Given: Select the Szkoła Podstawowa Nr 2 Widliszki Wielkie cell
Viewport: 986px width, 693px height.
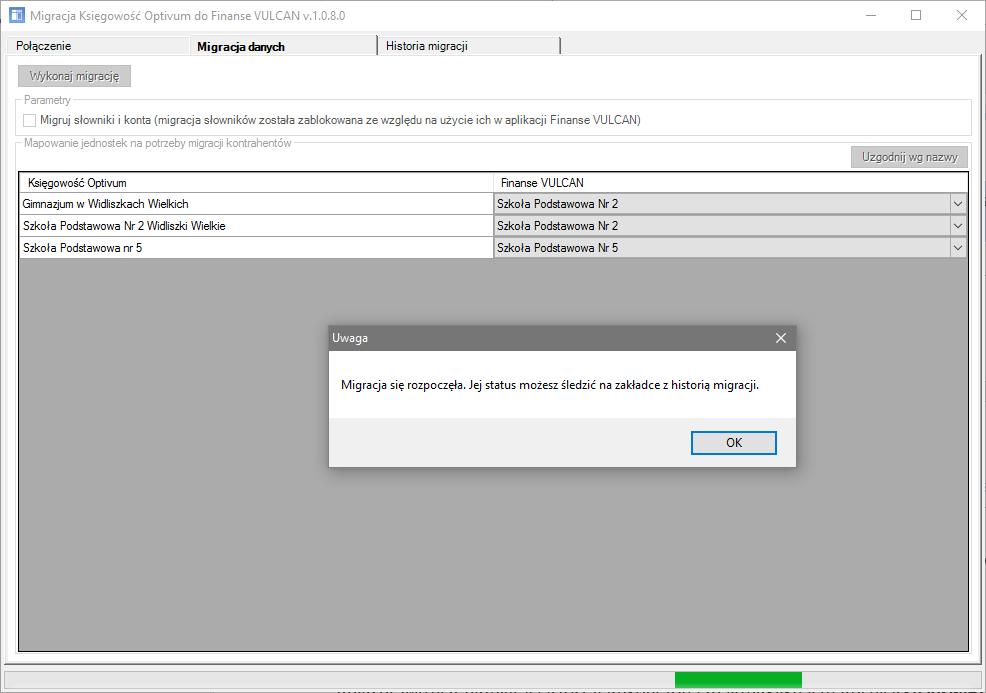Looking at the screenshot, I should 256,226.
